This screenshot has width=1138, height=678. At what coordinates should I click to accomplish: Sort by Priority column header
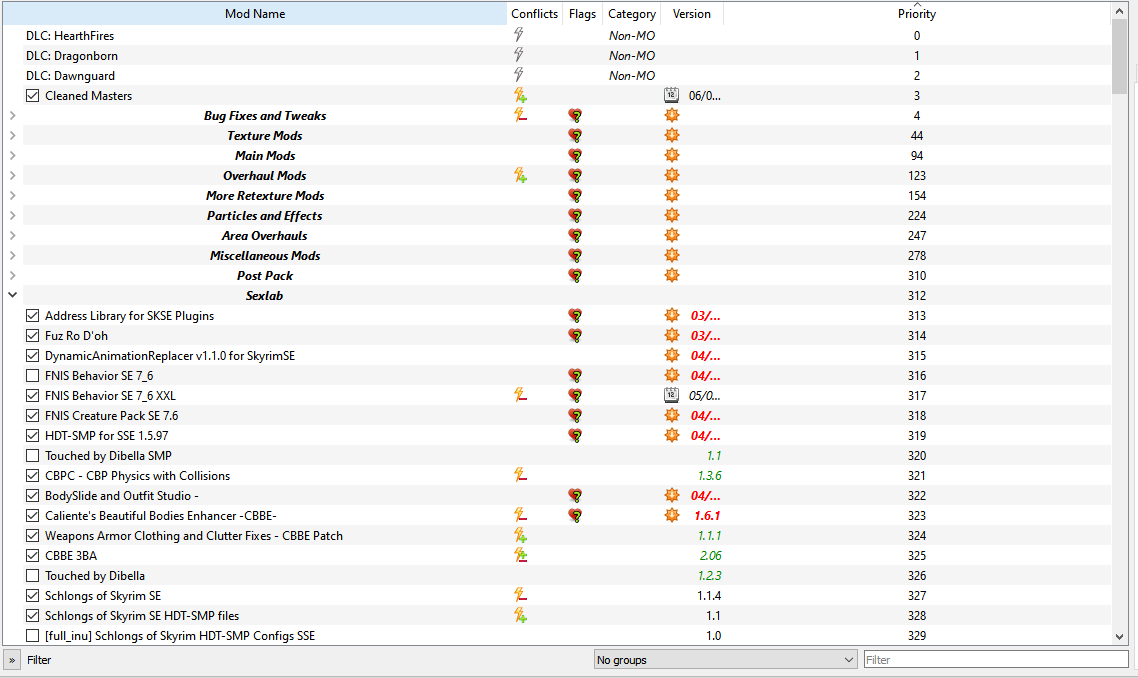[917, 13]
